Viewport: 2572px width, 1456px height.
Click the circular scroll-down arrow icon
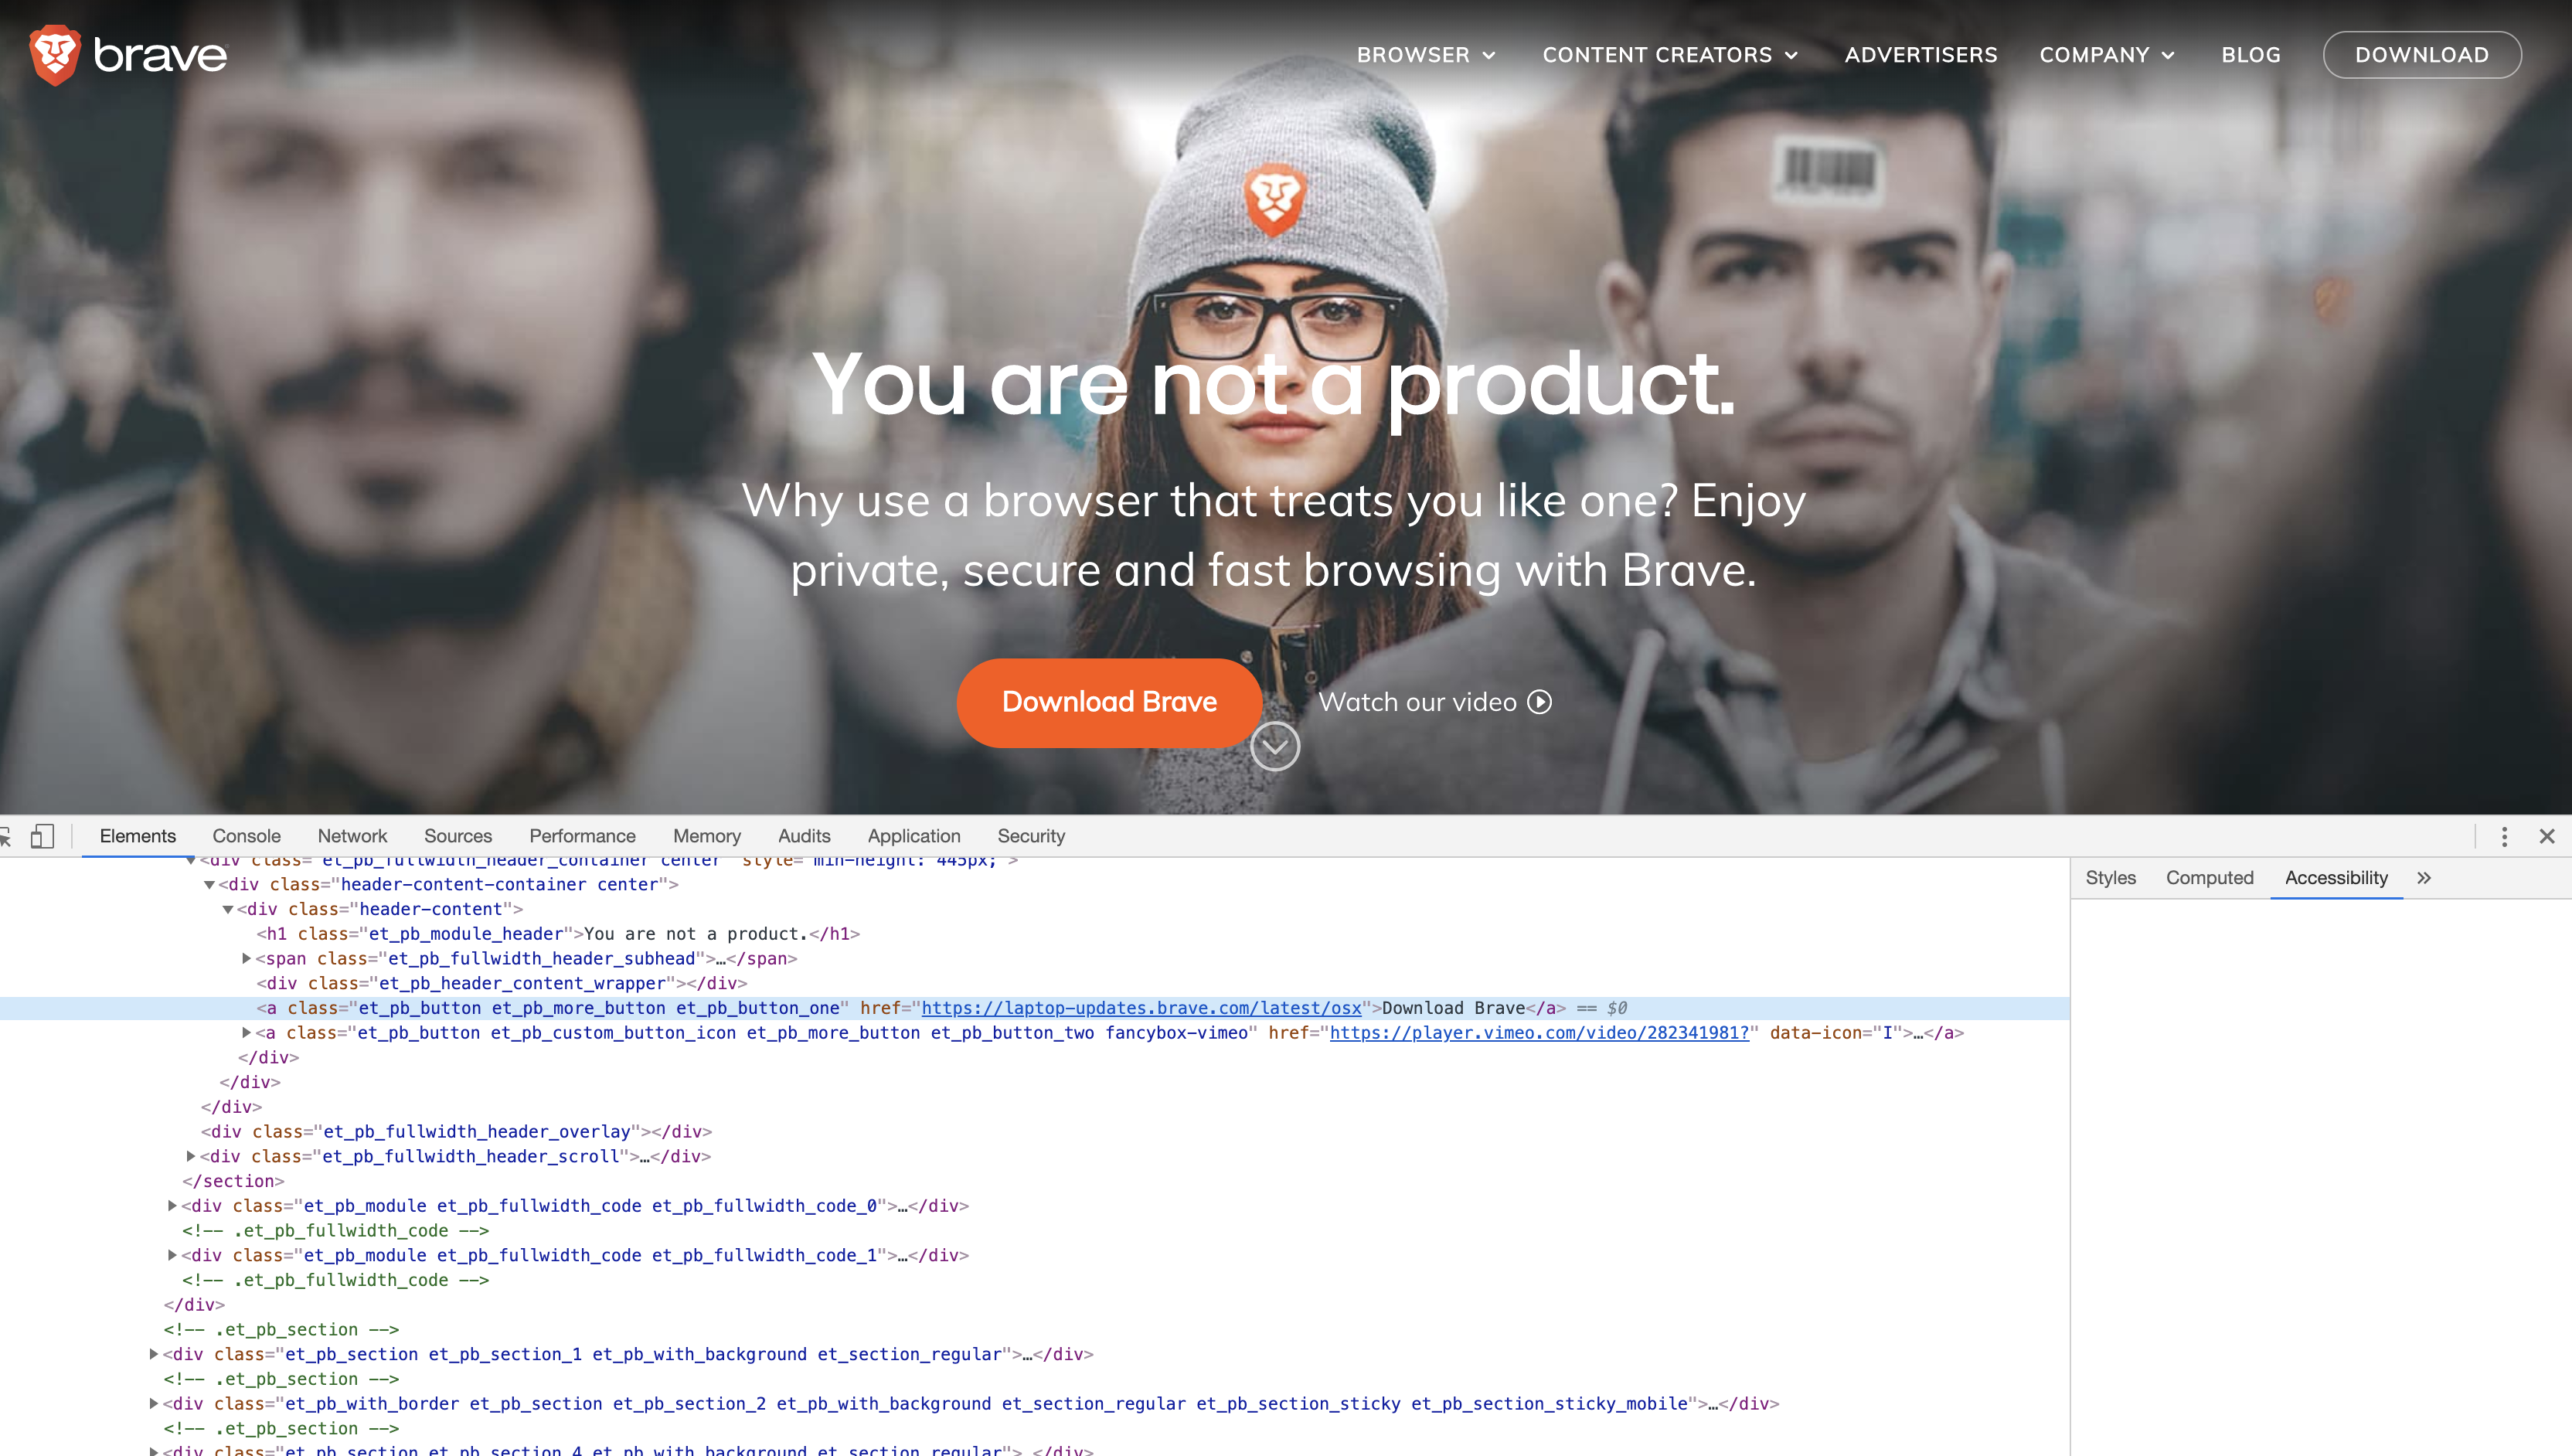click(x=1275, y=746)
